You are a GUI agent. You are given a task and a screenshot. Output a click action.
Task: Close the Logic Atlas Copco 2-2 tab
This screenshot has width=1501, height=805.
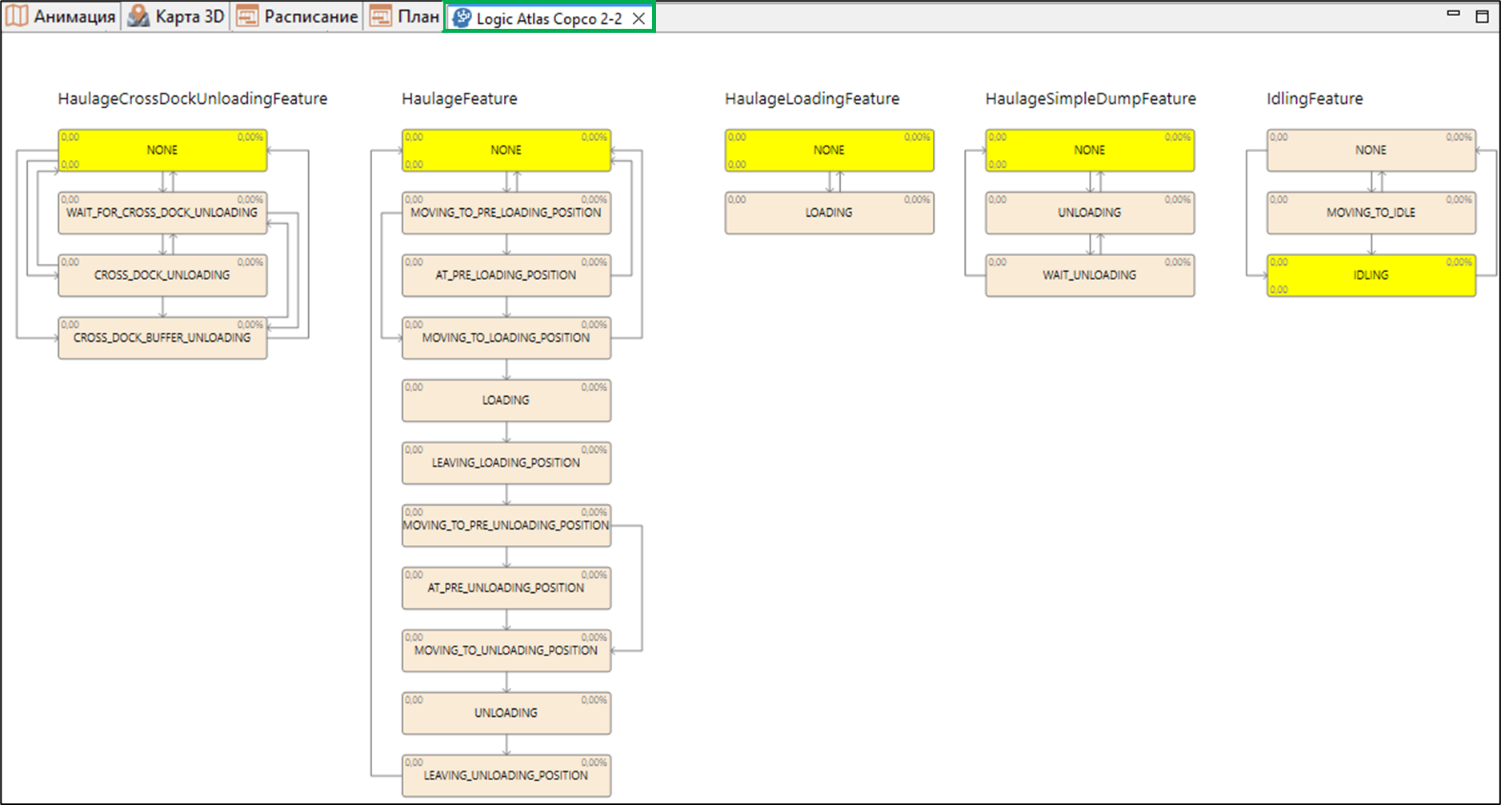pos(638,18)
